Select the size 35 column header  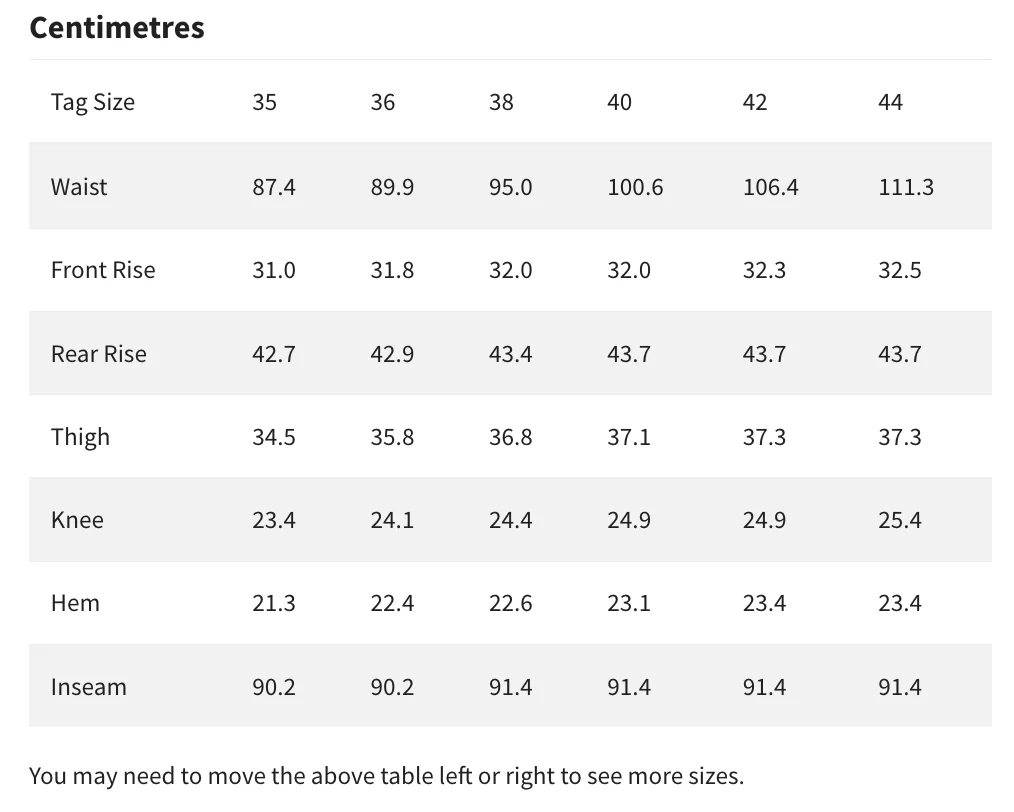point(265,102)
